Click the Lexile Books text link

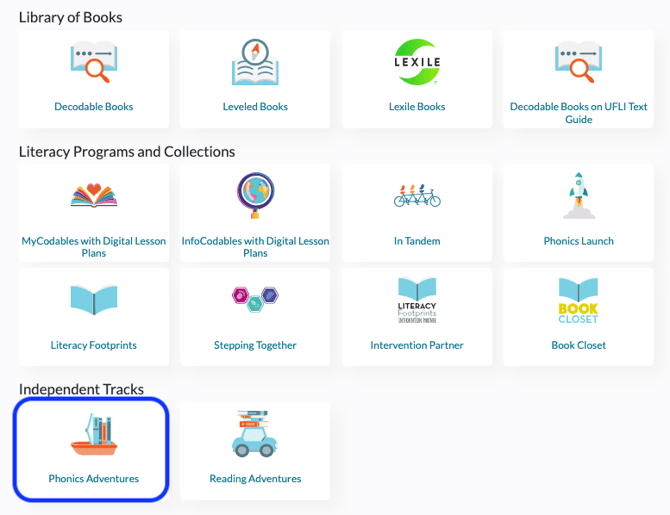tap(416, 107)
